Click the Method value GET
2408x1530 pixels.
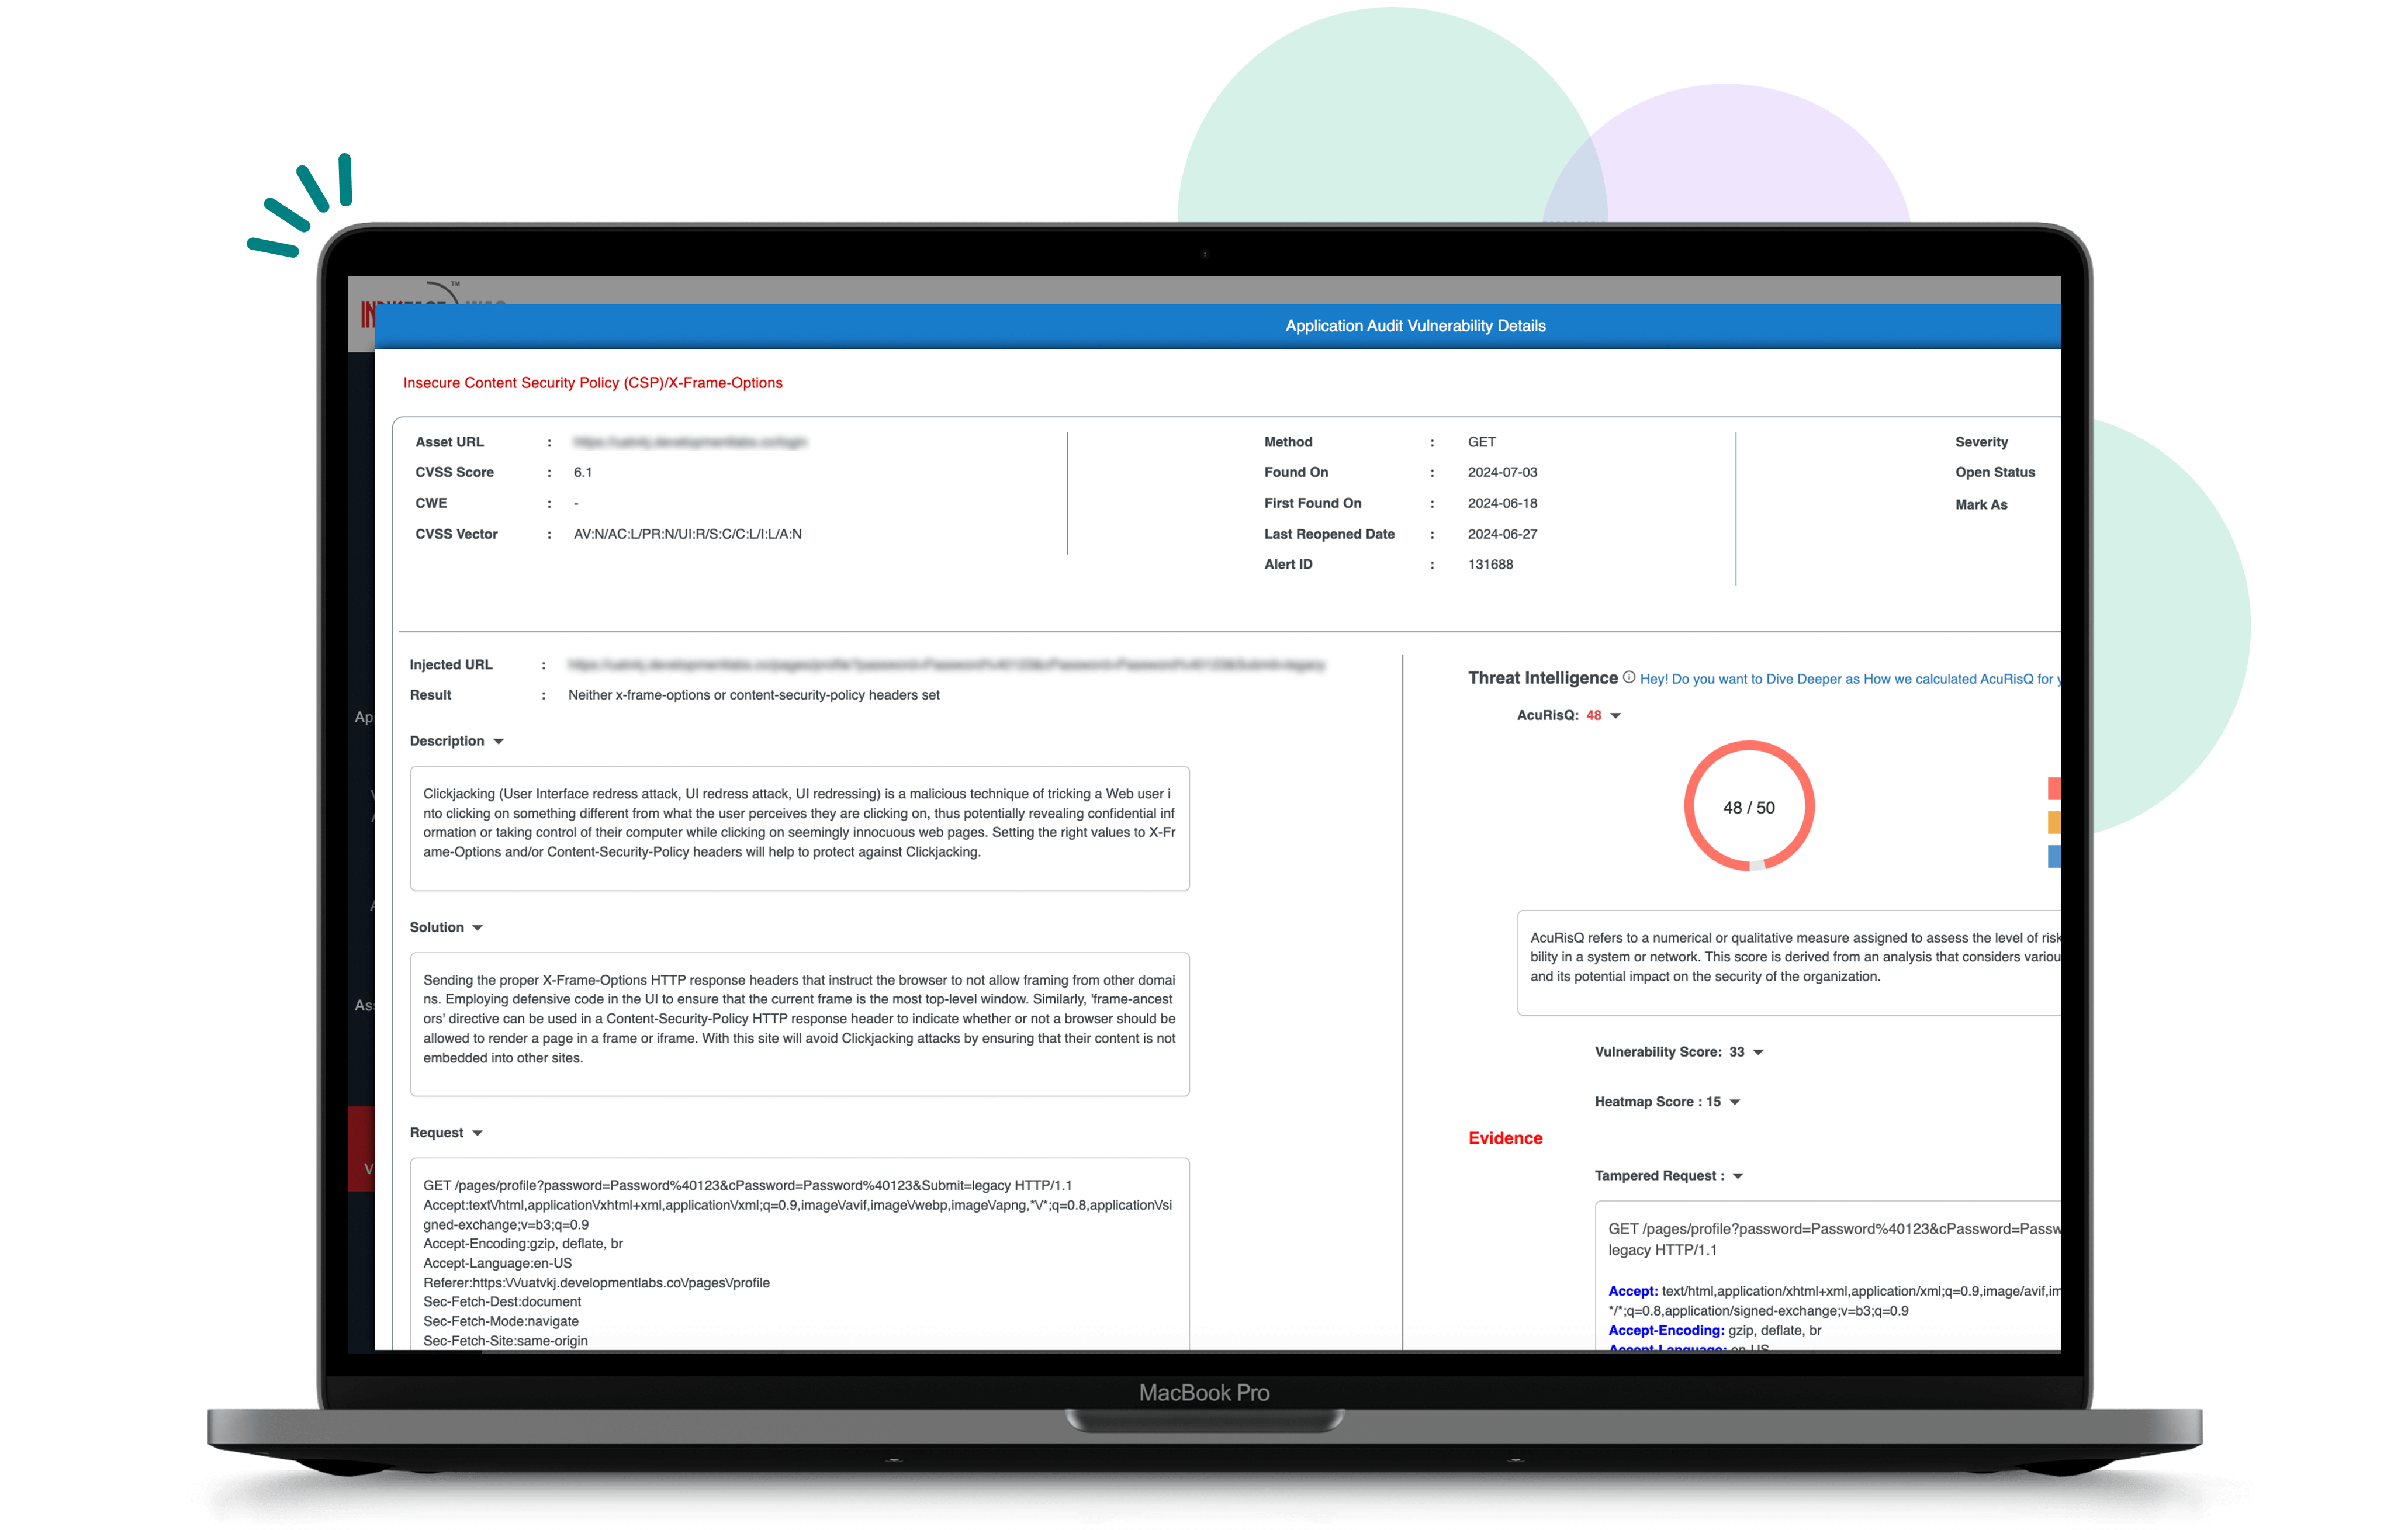point(1482,442)
